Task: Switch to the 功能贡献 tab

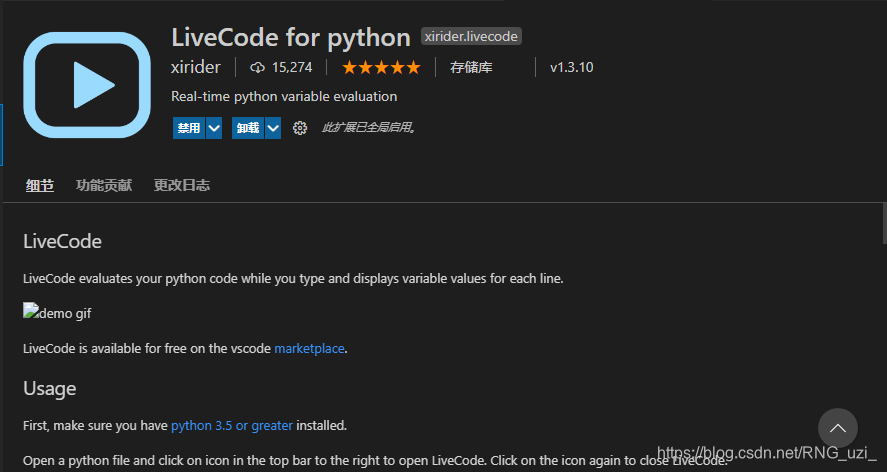Action: pyautogui.click(x=104, y=185)
